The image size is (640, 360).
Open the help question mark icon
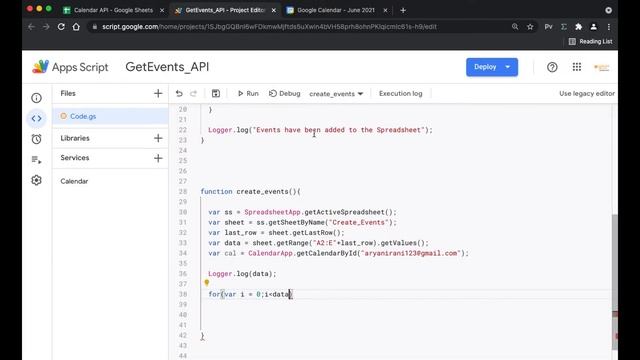coord(552,67)
